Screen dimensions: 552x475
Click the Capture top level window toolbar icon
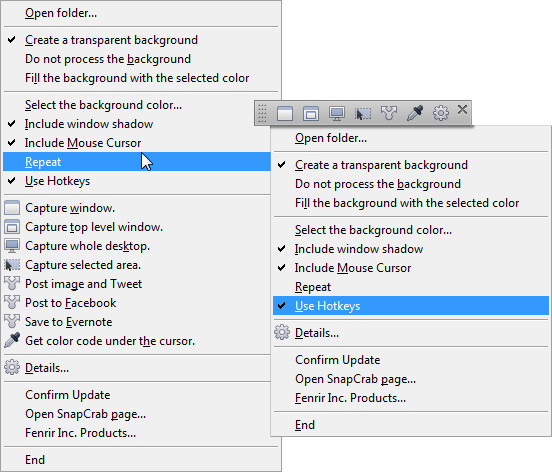coord(310,113)
